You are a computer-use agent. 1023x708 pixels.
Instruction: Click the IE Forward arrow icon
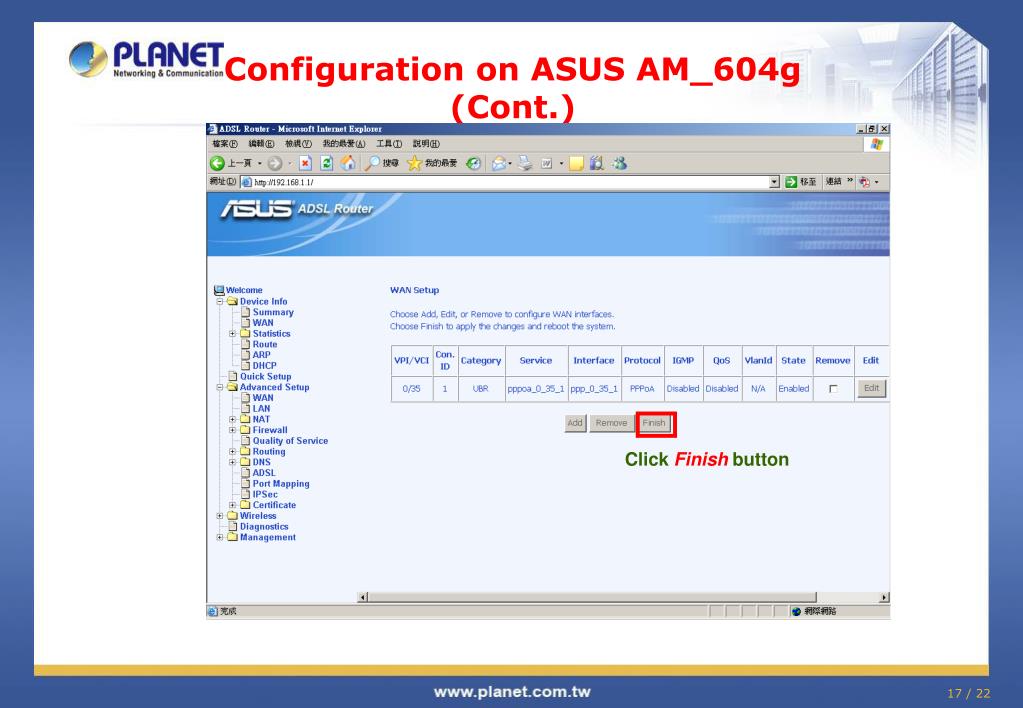click(275, 163)
